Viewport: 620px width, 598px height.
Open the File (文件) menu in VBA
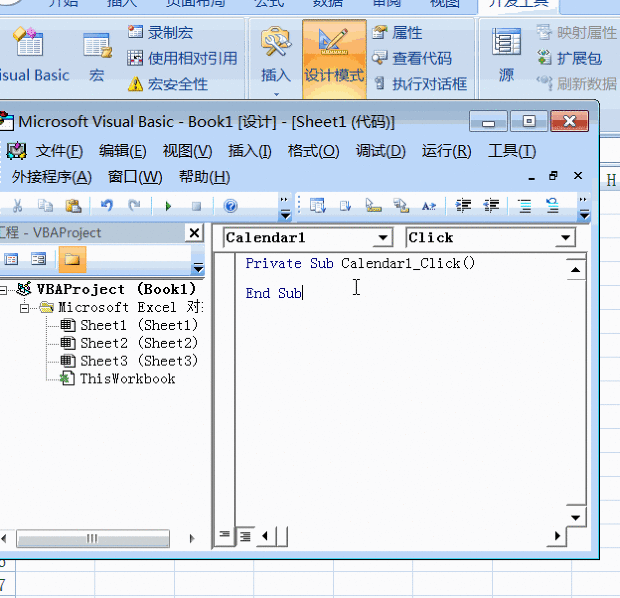[59, 151]
